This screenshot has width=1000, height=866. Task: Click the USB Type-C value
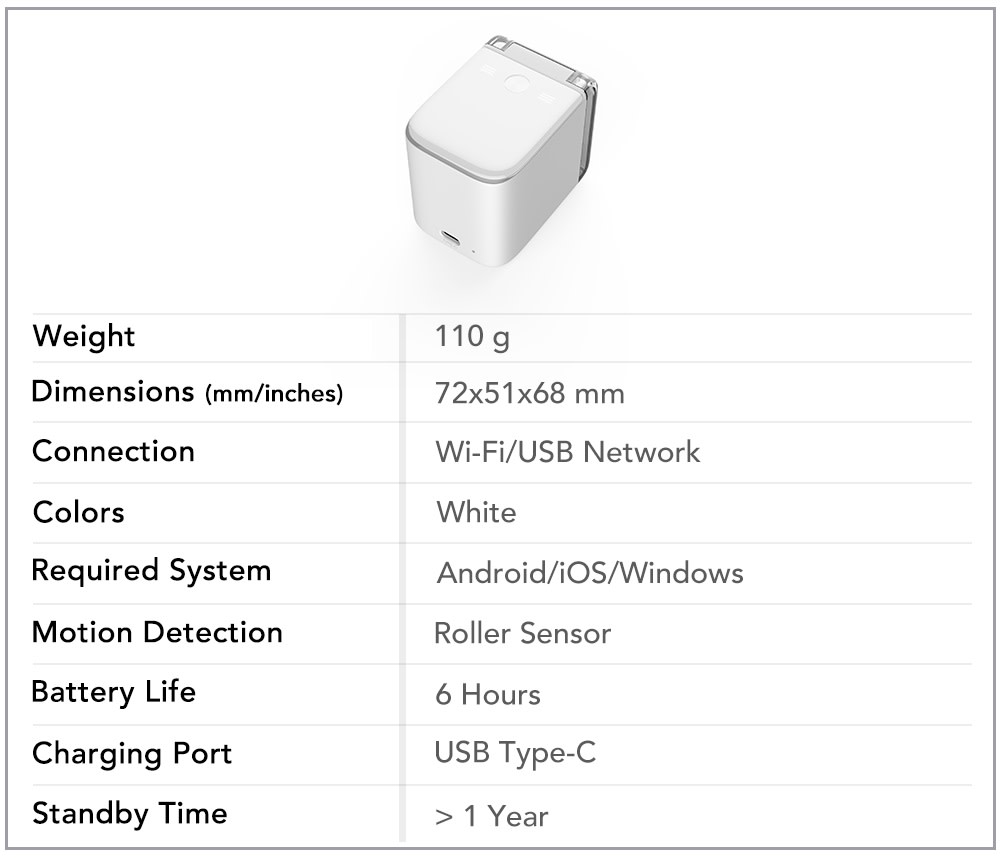pos(515,753)
